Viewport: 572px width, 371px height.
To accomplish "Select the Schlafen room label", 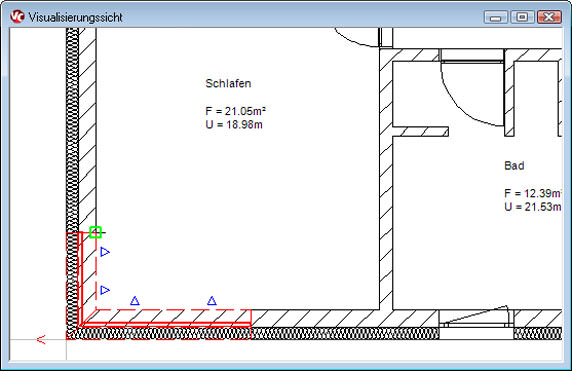I will coord(228,84).
